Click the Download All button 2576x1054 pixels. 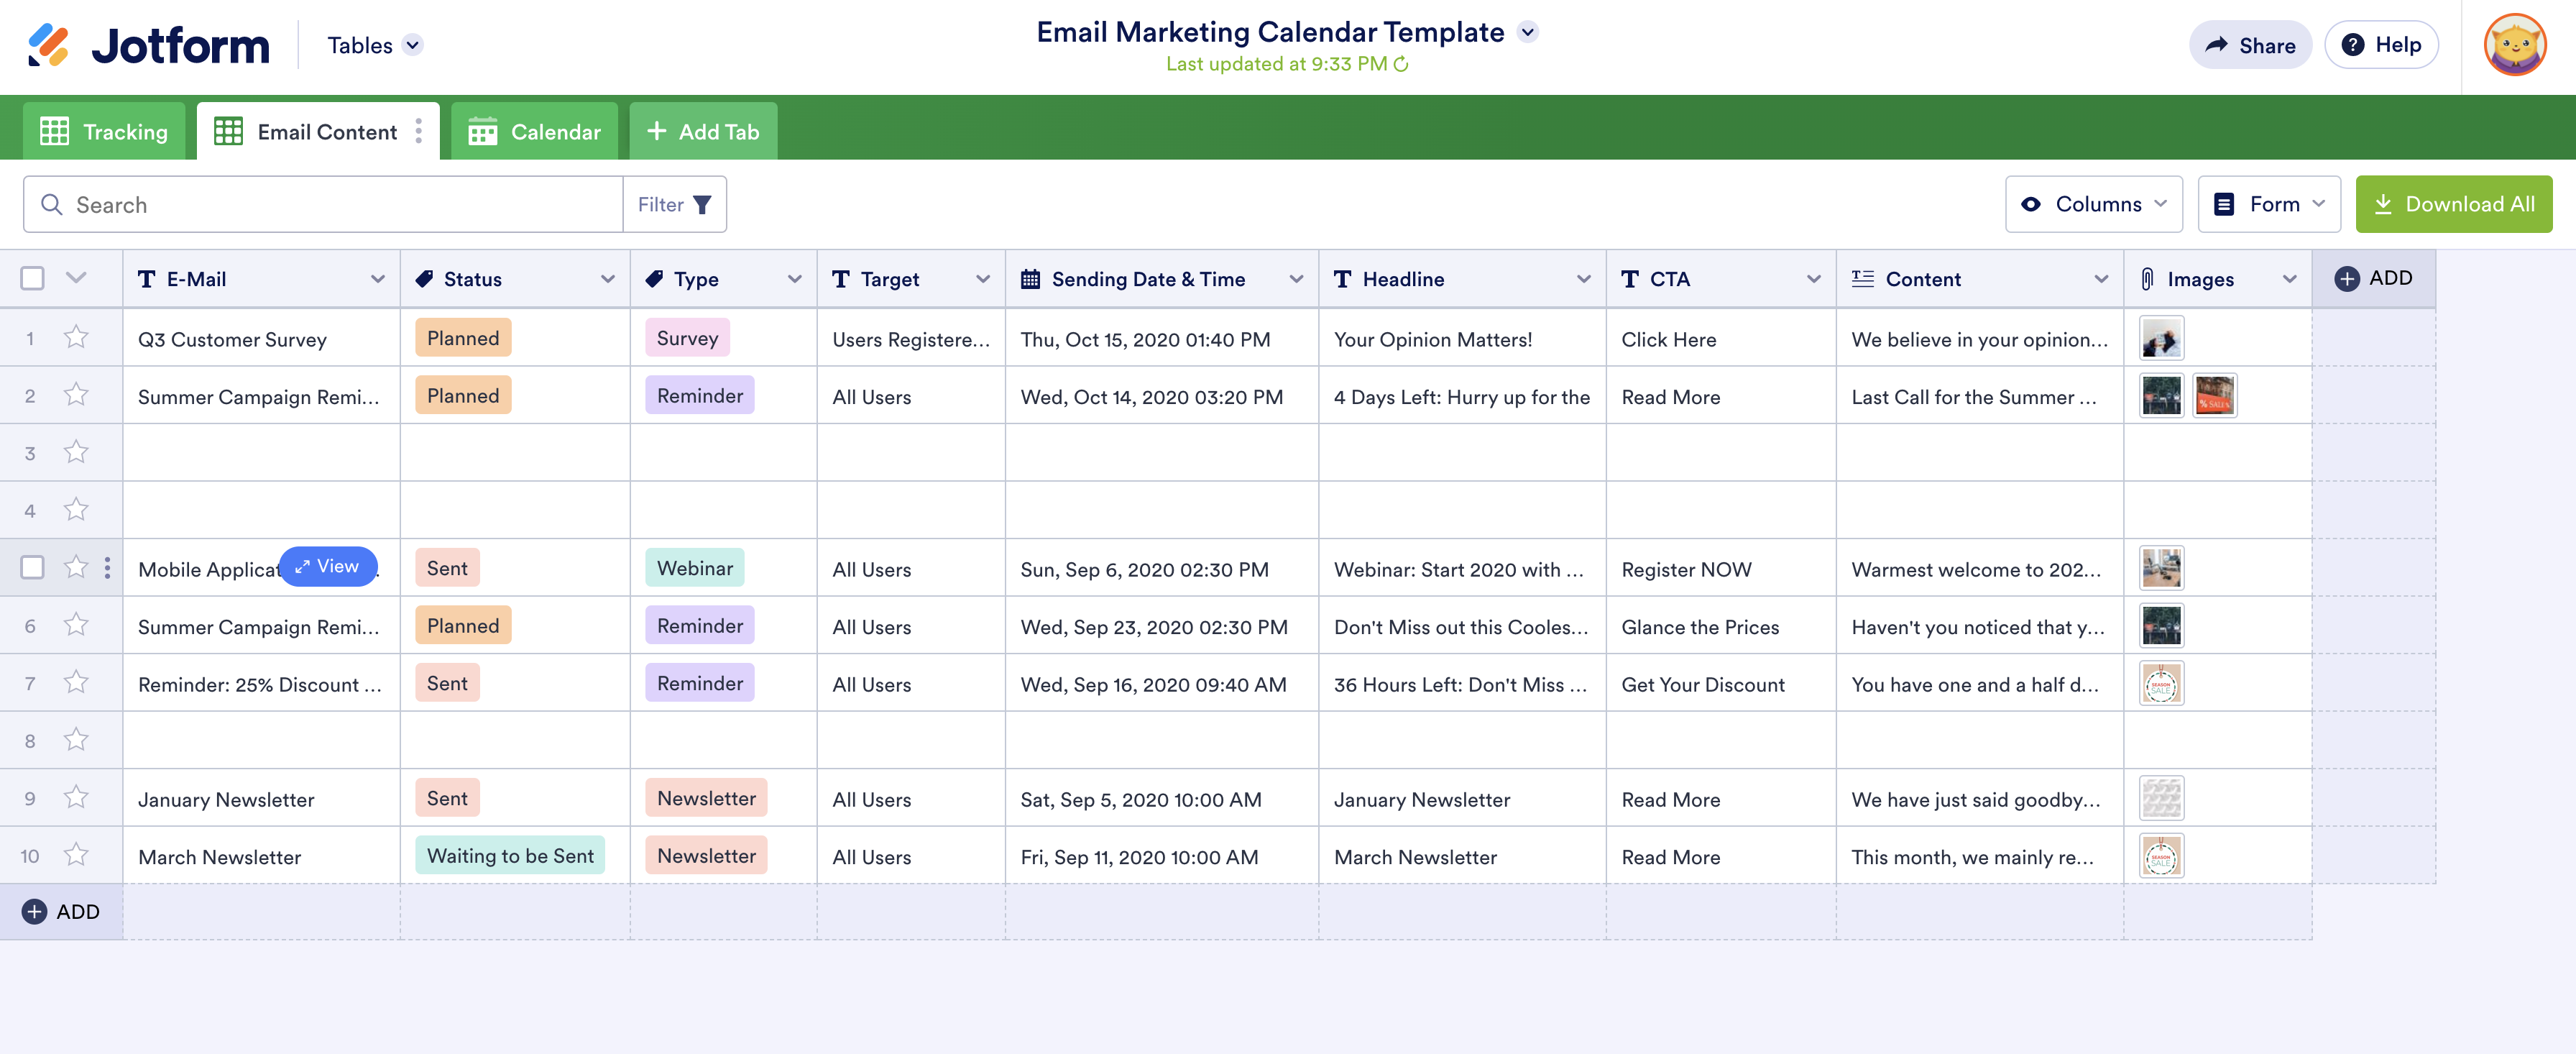click(x=2453, y=204)
